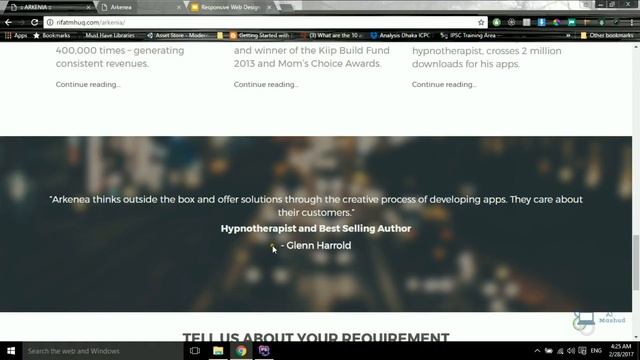640x360 pixels.
Task: Bookmark this page with the star icon
Action: 481,22
